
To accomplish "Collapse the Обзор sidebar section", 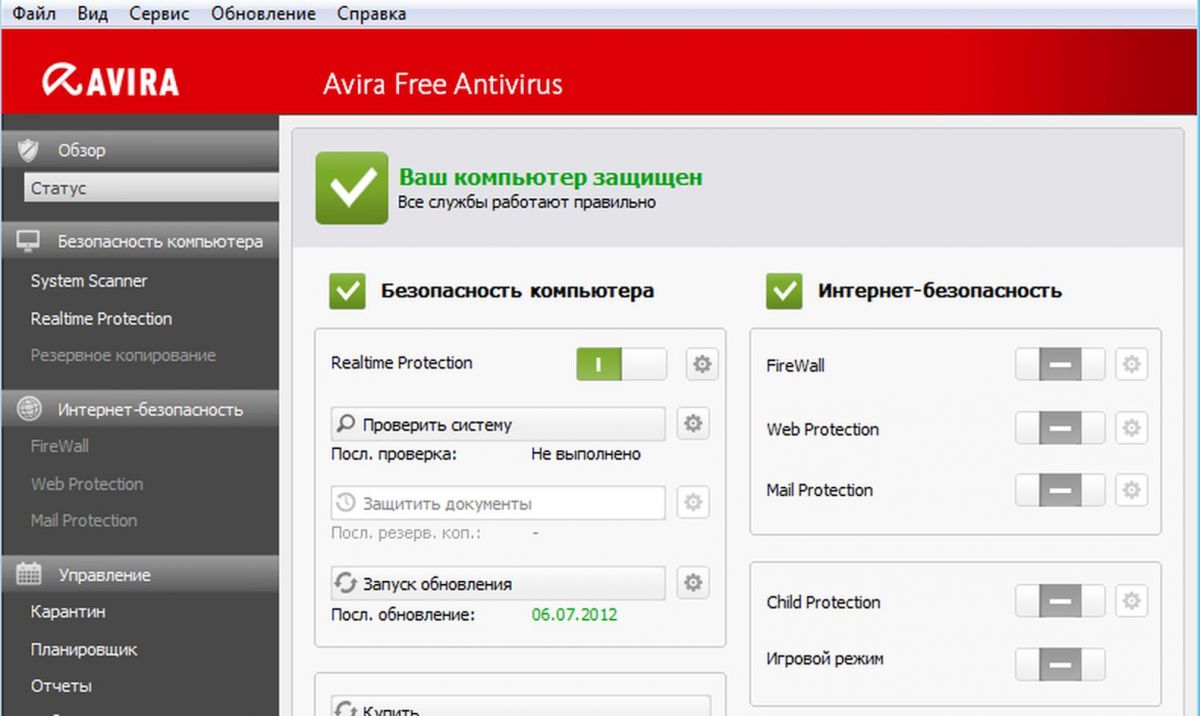I will 140,150.
